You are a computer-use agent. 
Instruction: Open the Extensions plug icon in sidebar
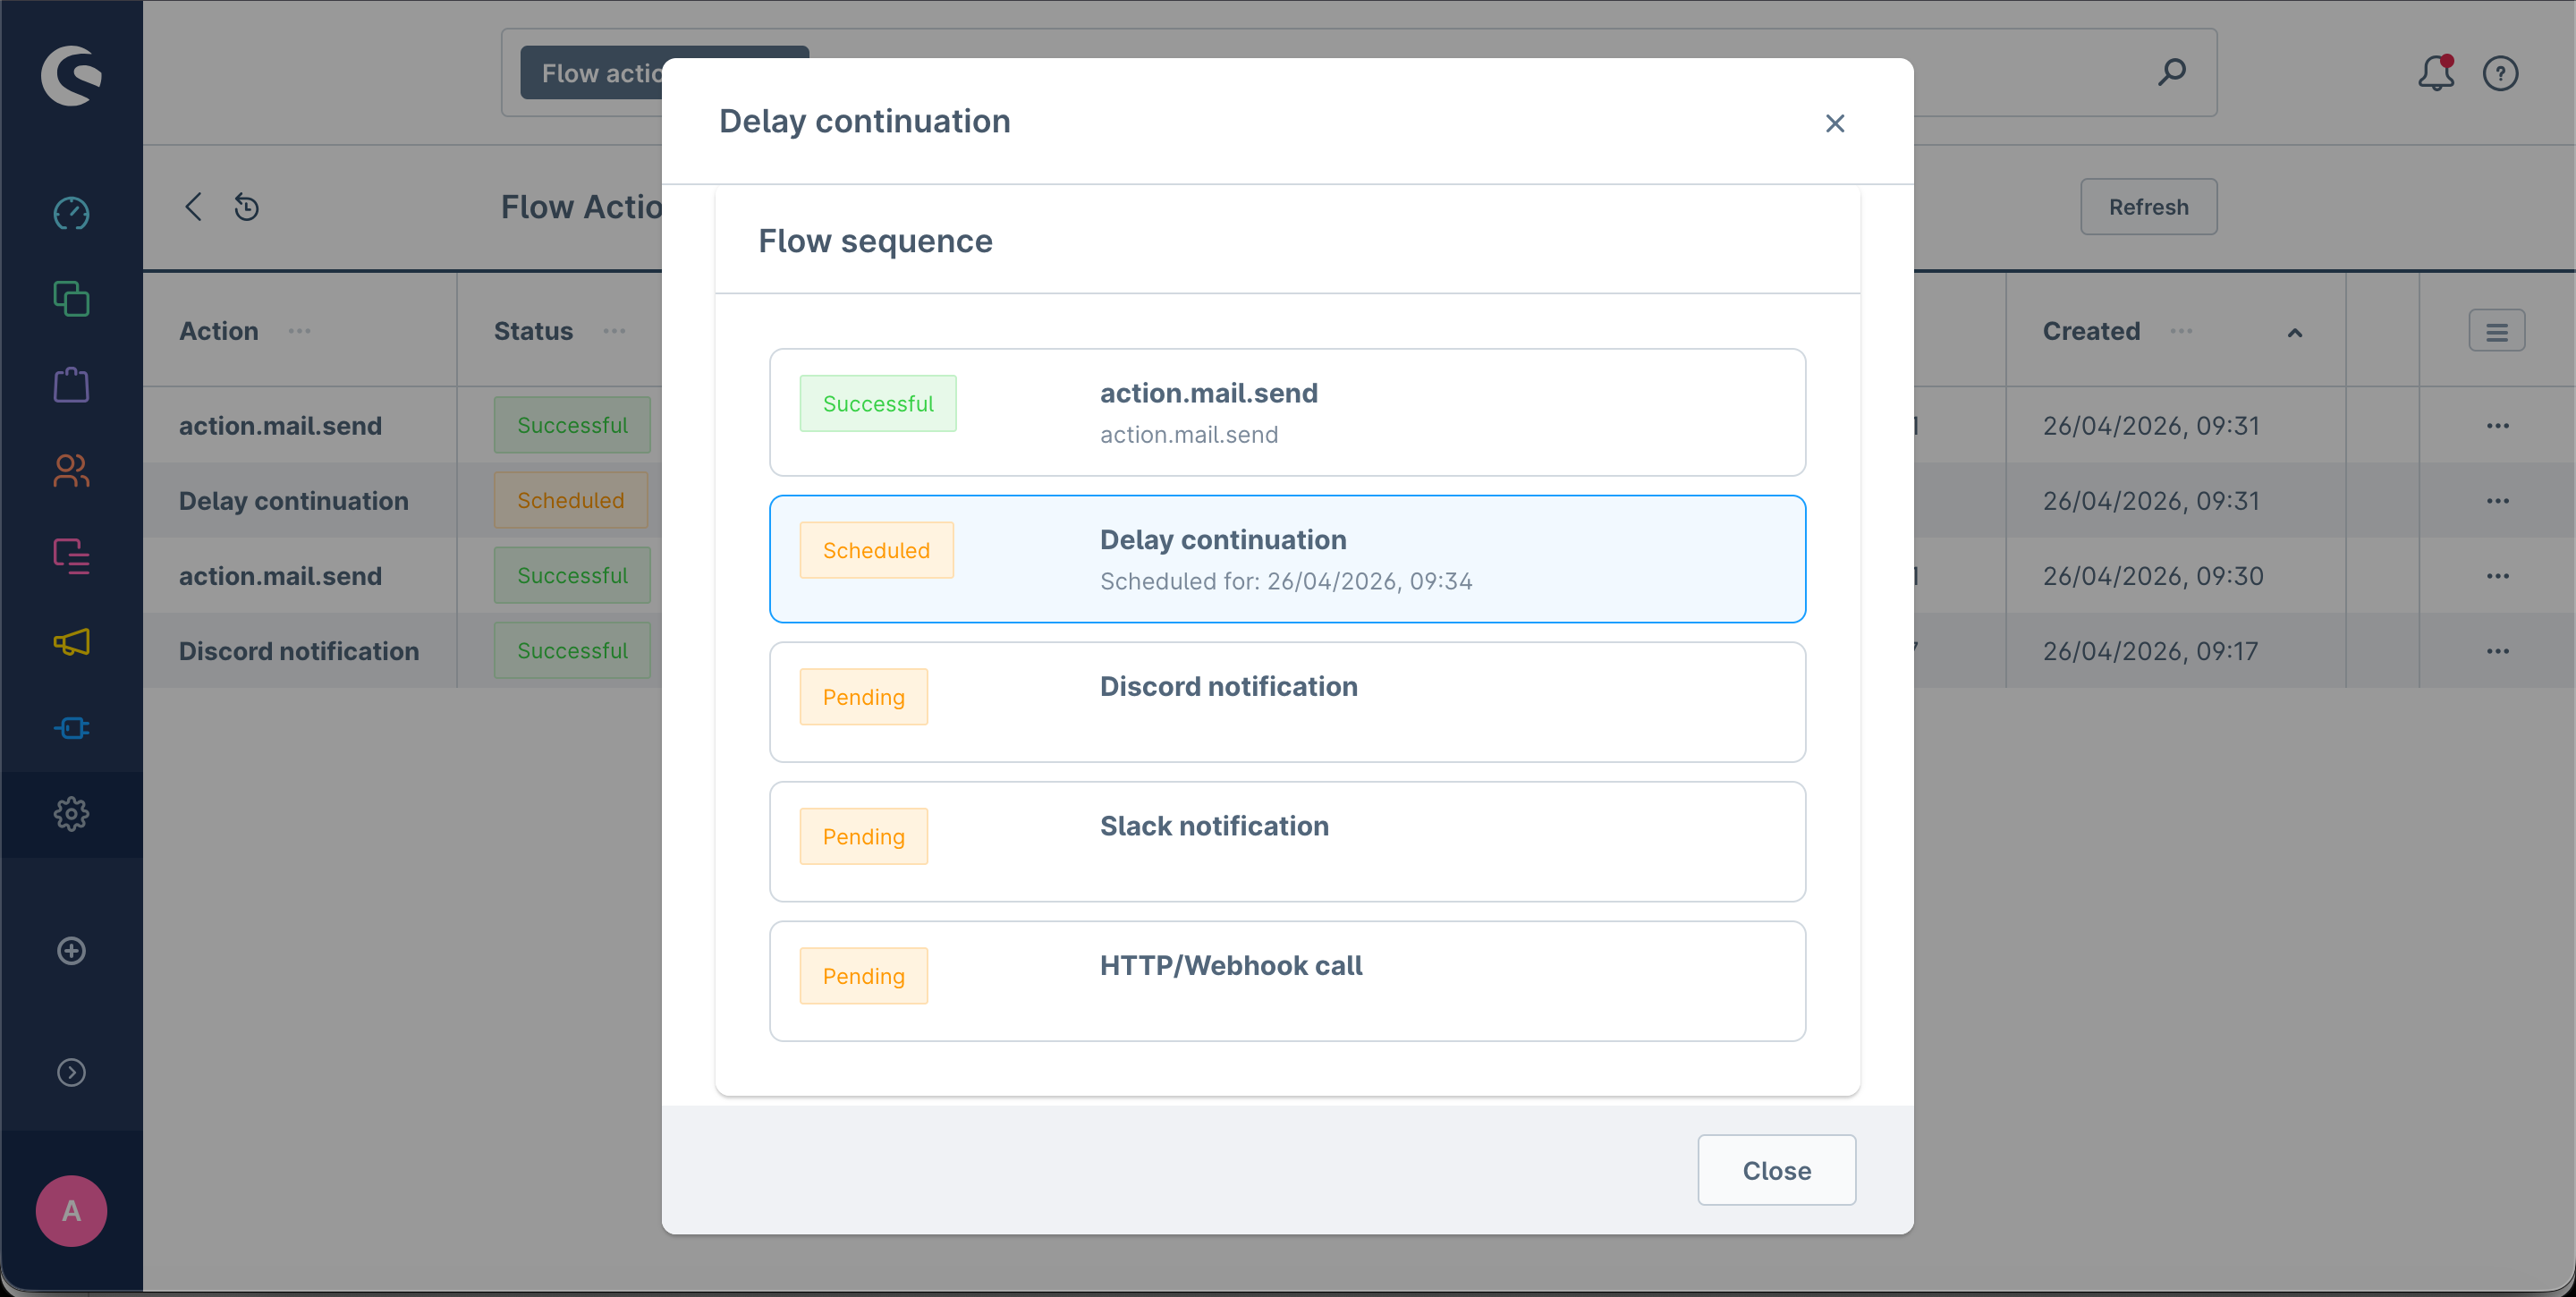(71, 728)
